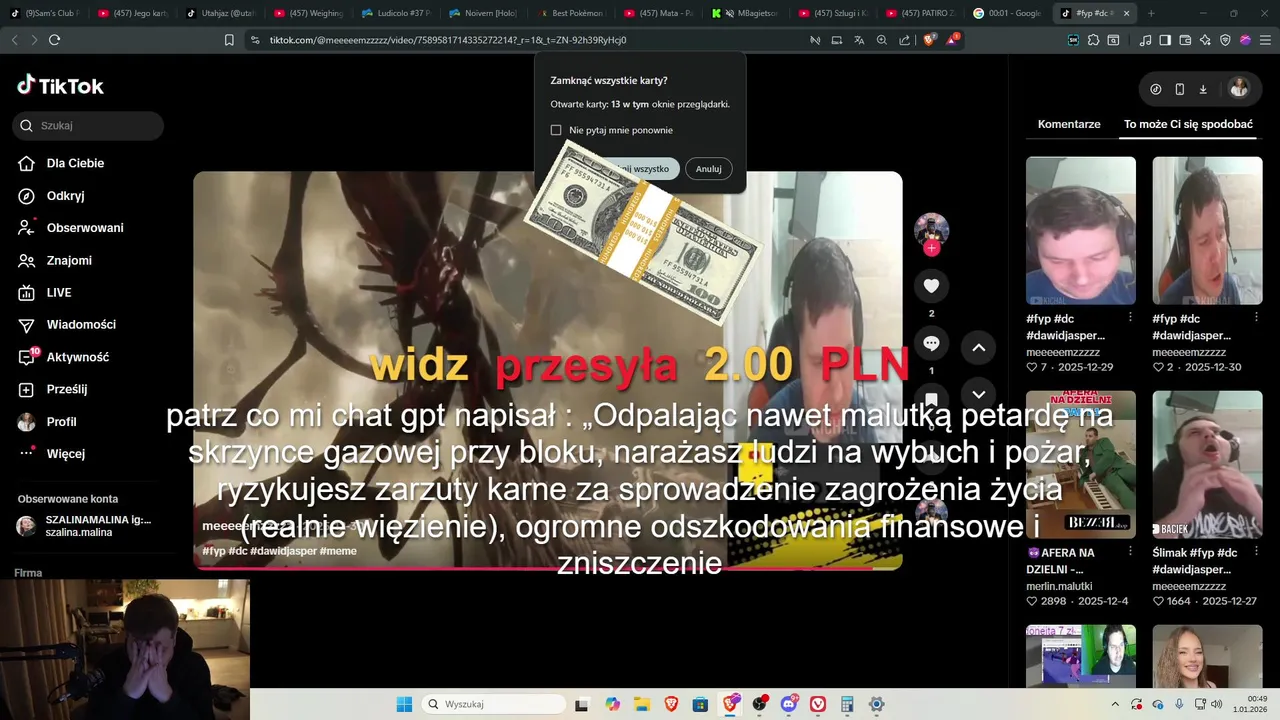Click Wyszukaj taskbar search box

click(x=494, y=704)
